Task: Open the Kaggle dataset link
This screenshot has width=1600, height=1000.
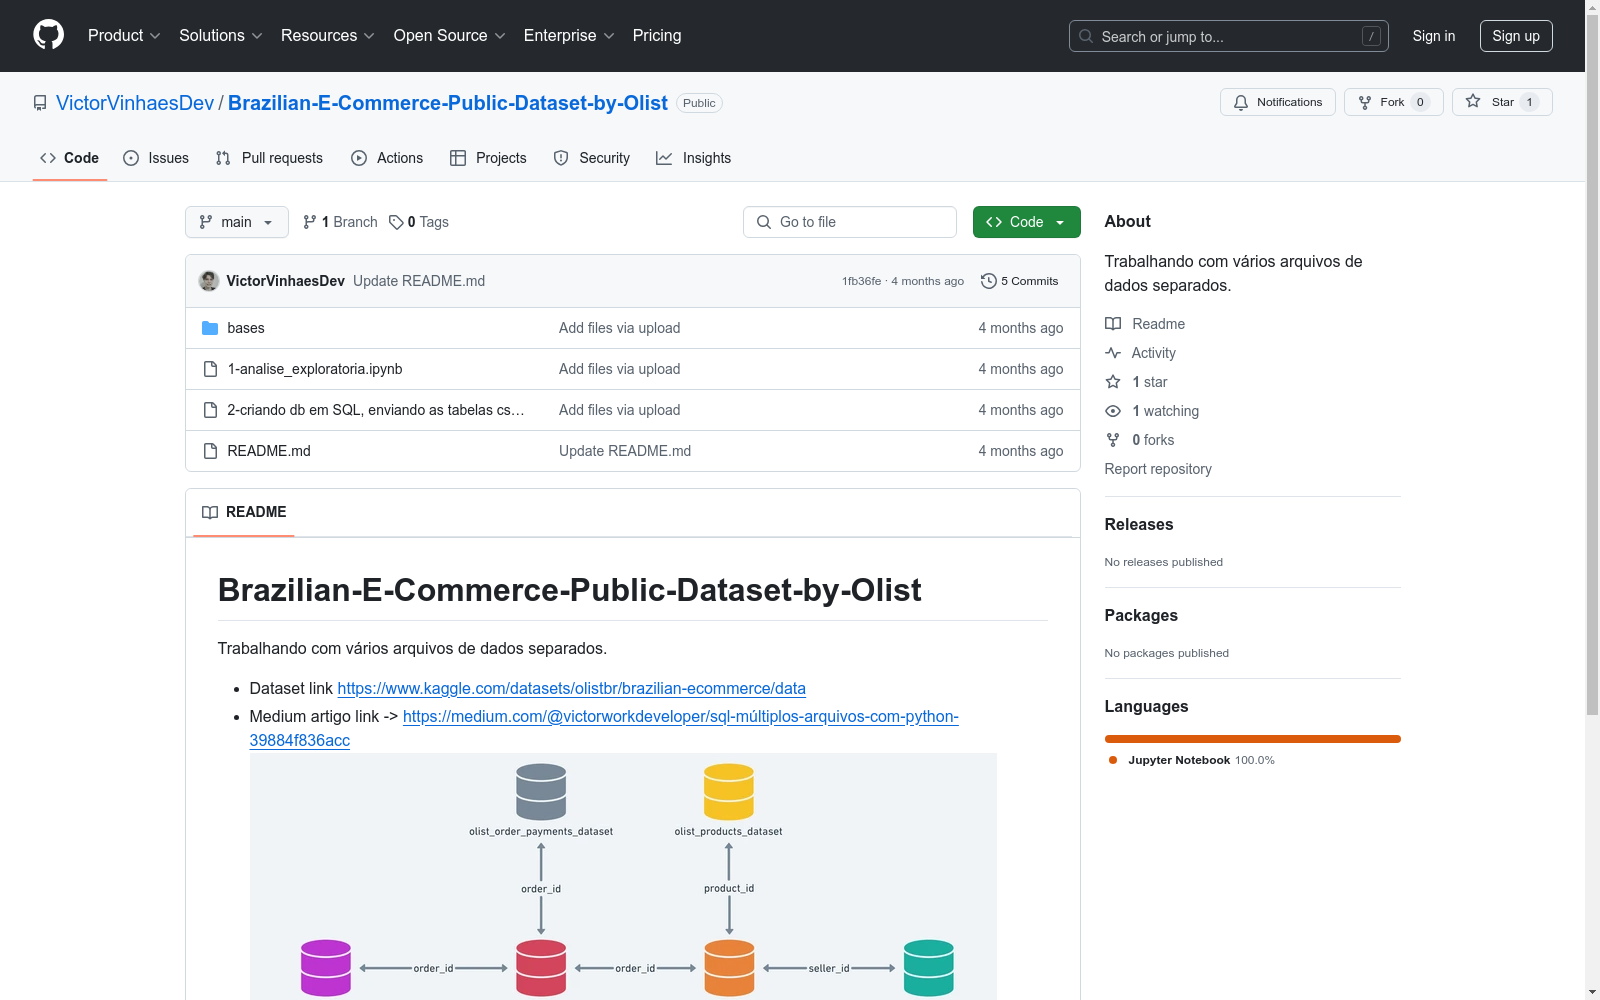Action: (571, 688)
